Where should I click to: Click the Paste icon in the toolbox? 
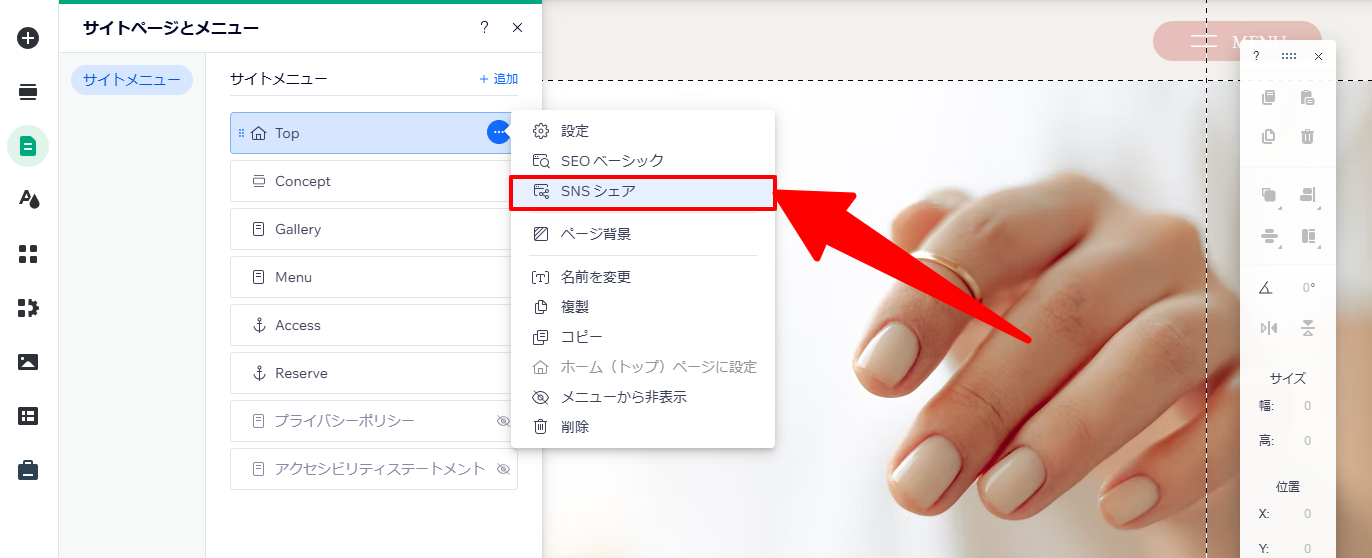[1307, 98]
